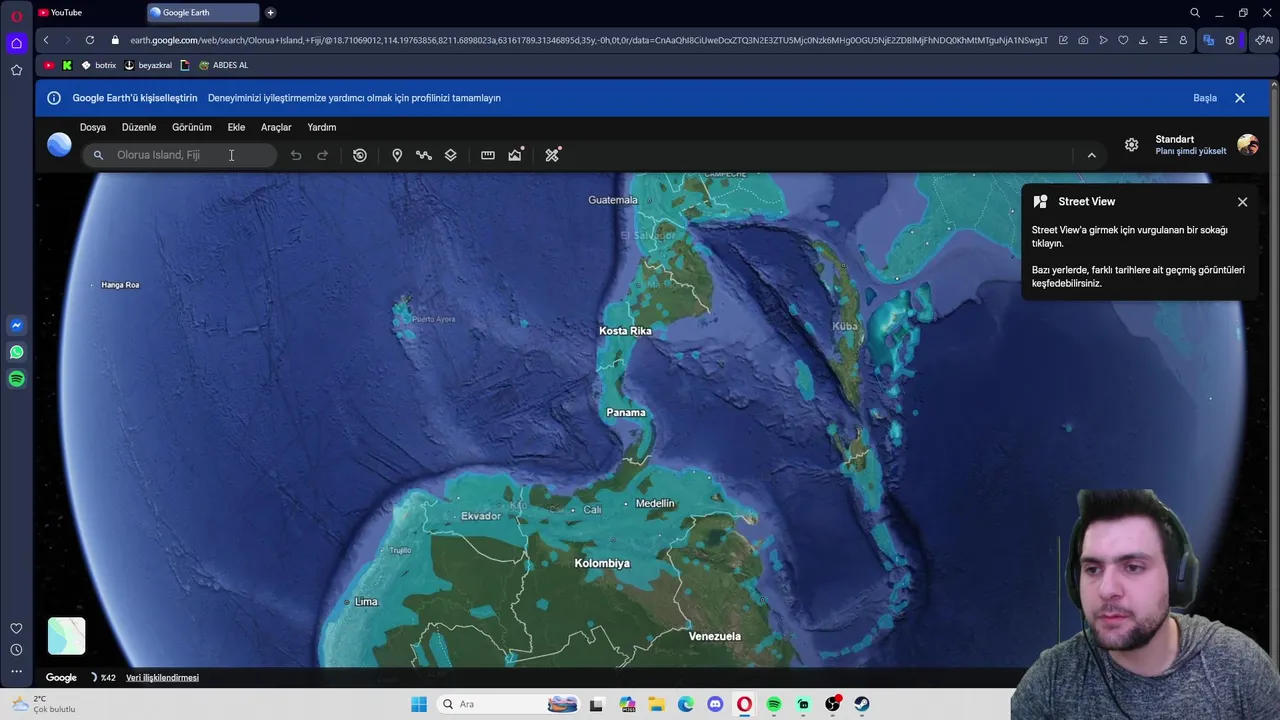Open browser downloads icon
1280x720 pixels.
tap(1143, 40)
